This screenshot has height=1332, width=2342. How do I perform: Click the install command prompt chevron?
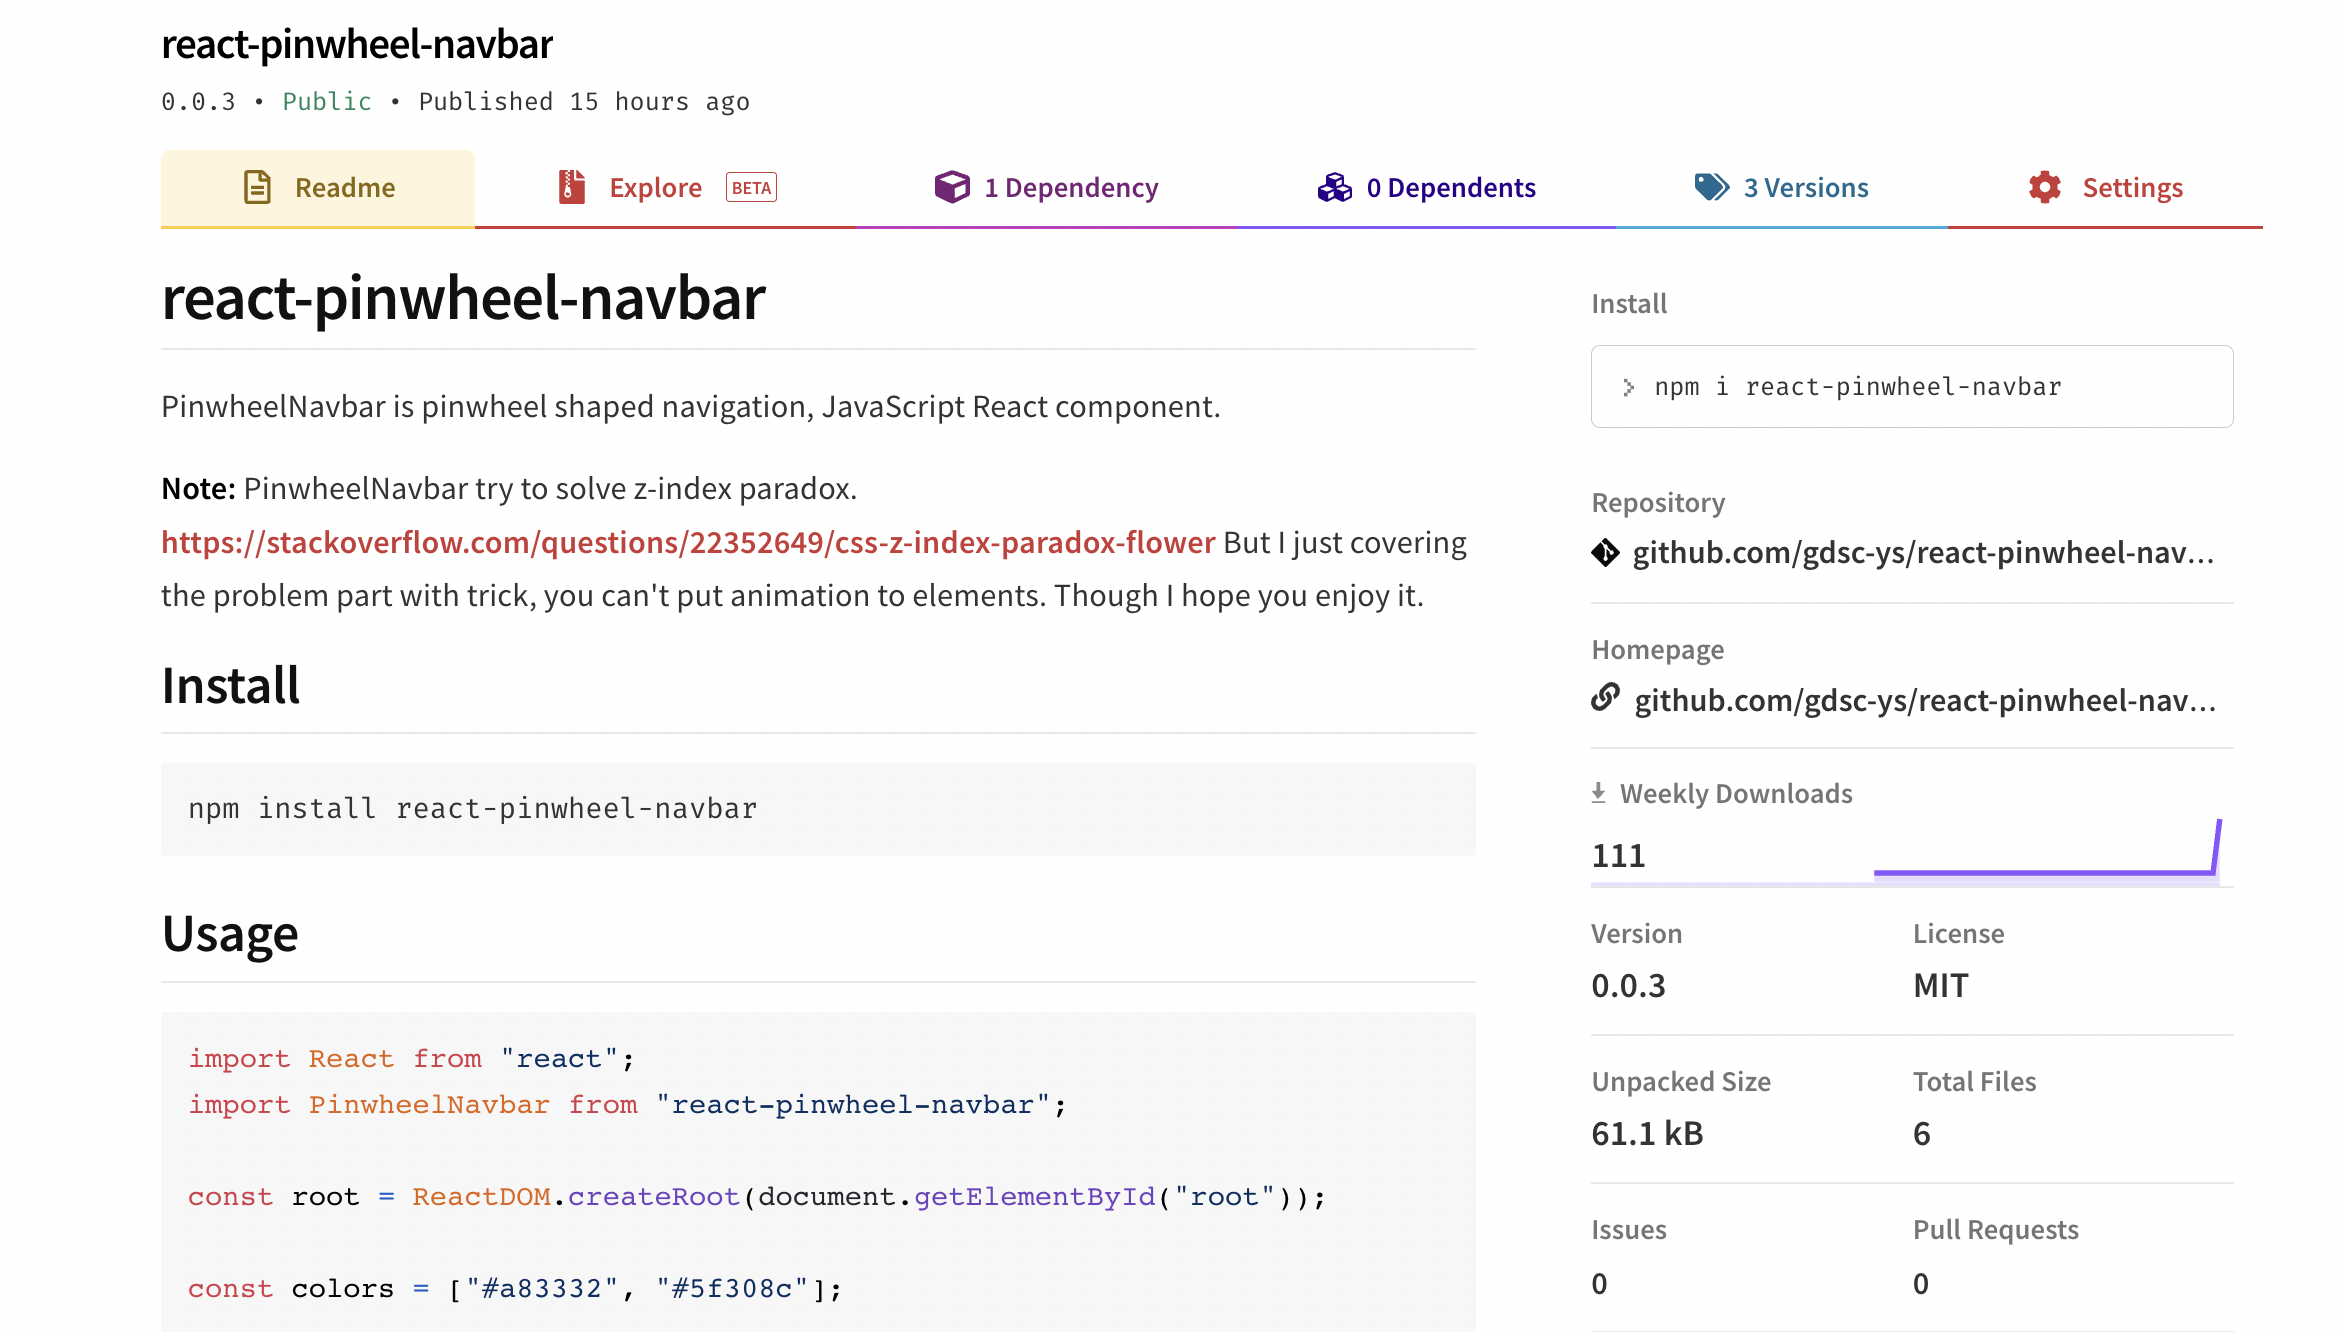1628,387
